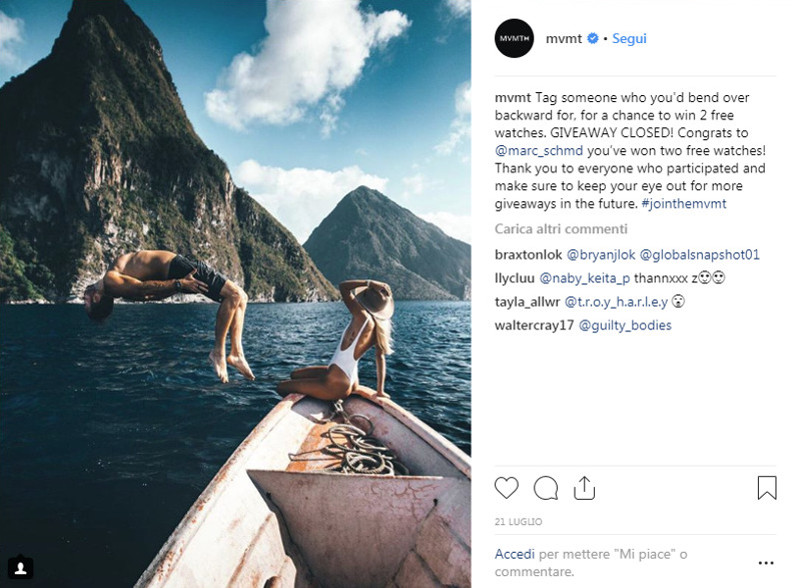The height and width of the screenshot is (588, 800).
Task: Save the post with the bookmark icon
Action: tap(766, 488)
